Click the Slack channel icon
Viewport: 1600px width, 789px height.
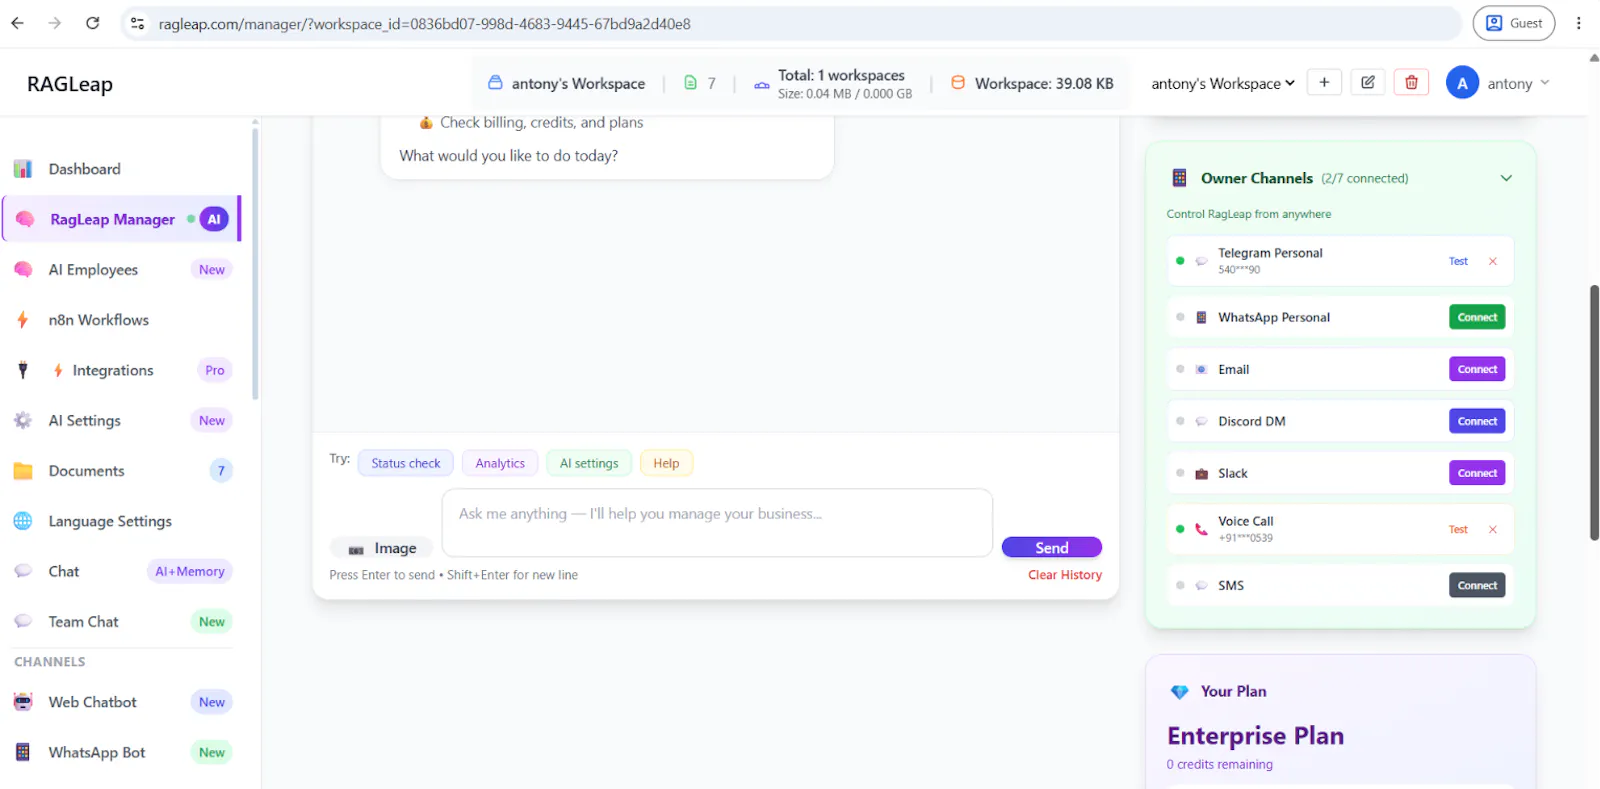pos(1201,473)
